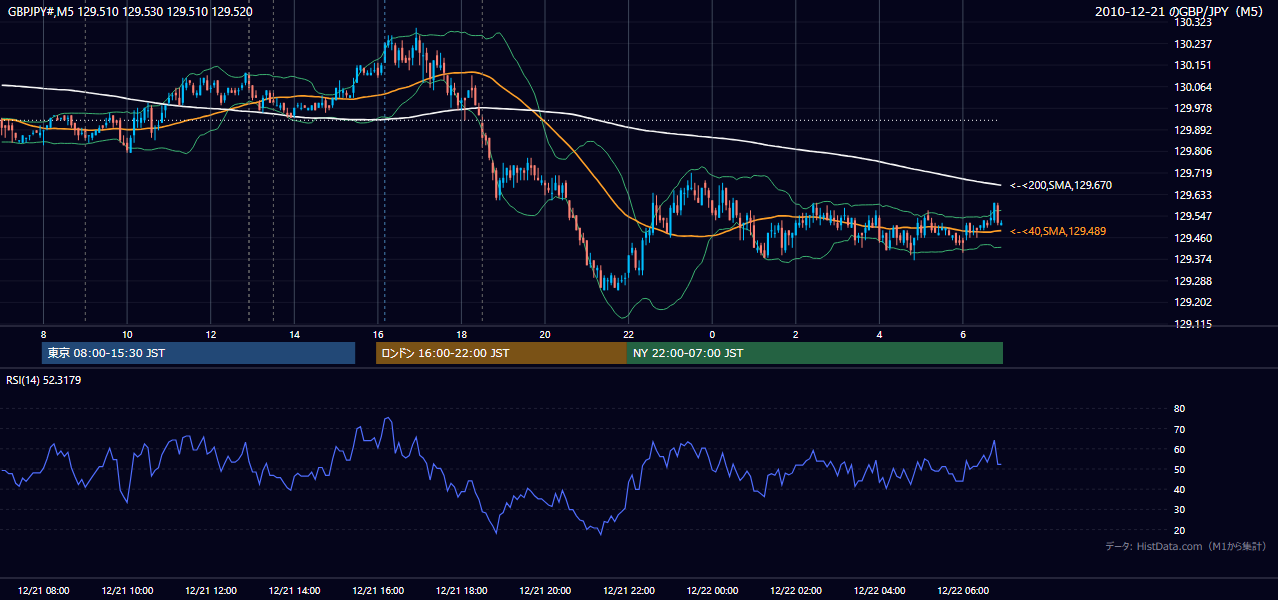This screenshot has width=1278, height=600.
Task: Click price axis value 129.202
Action: tap(1194, 302)
